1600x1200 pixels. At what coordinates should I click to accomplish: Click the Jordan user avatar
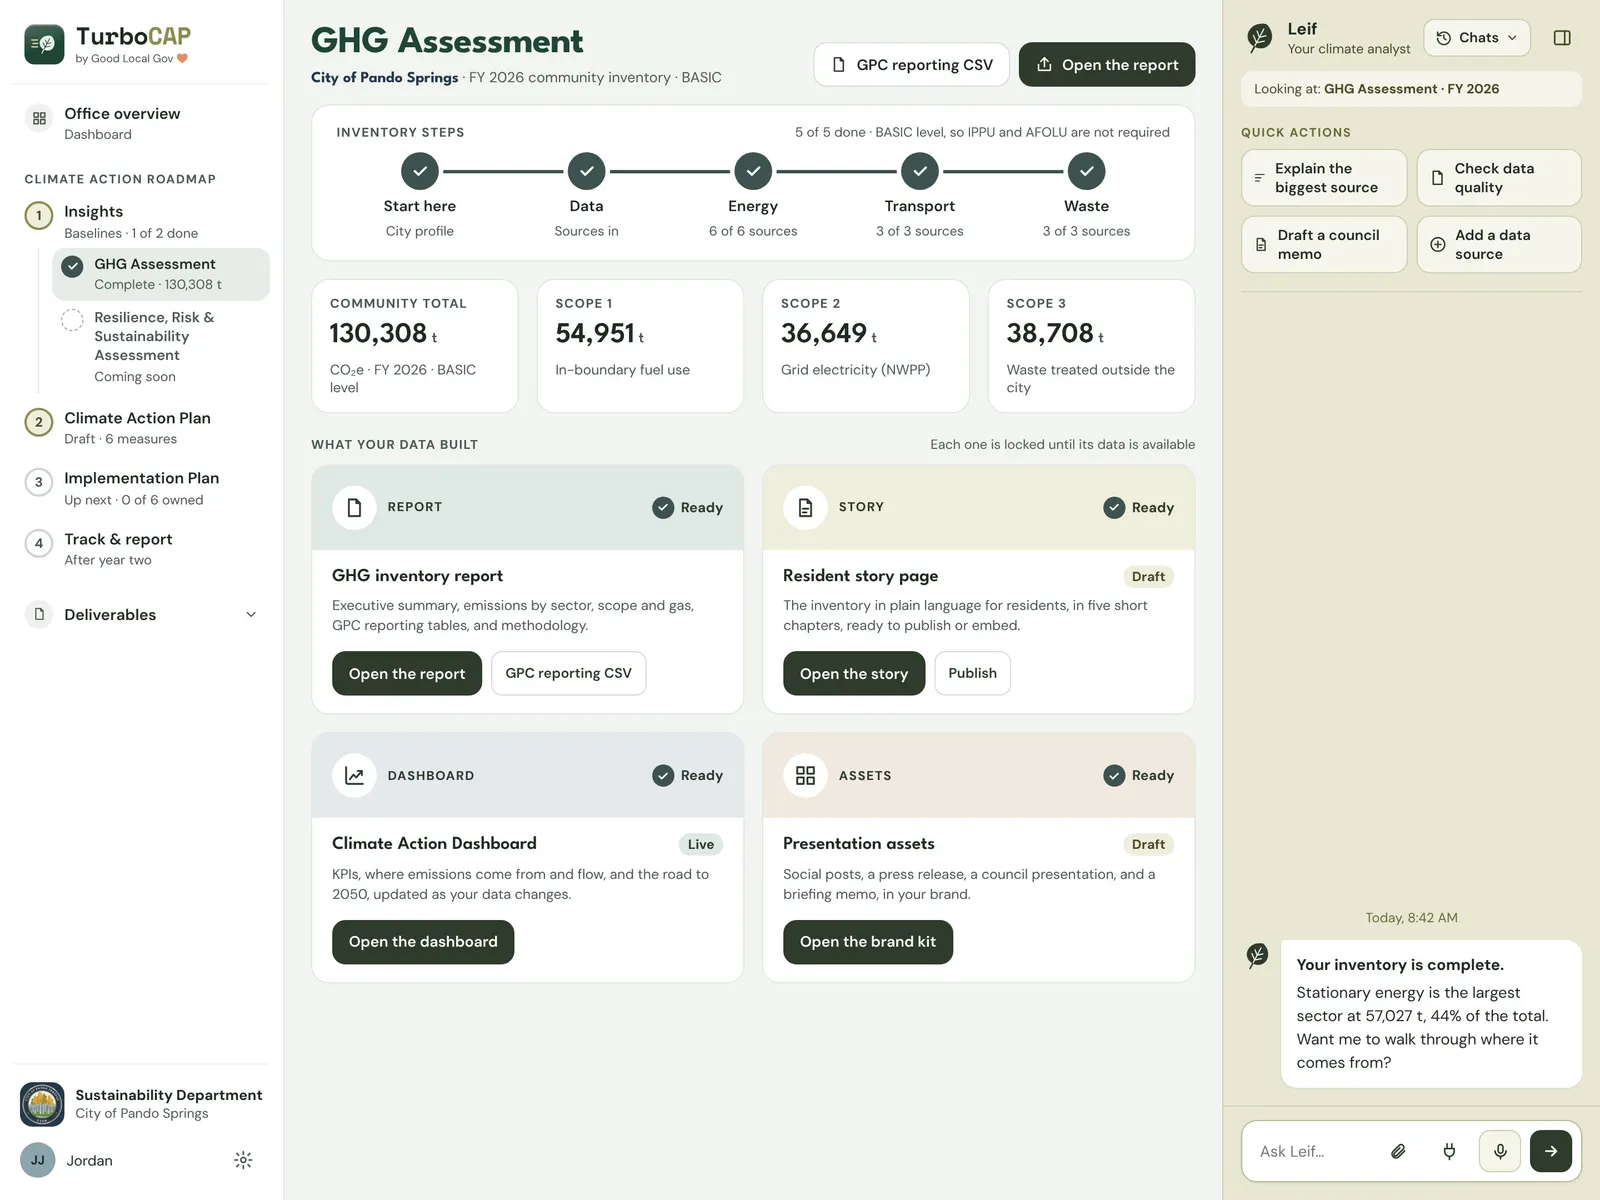37,1160
